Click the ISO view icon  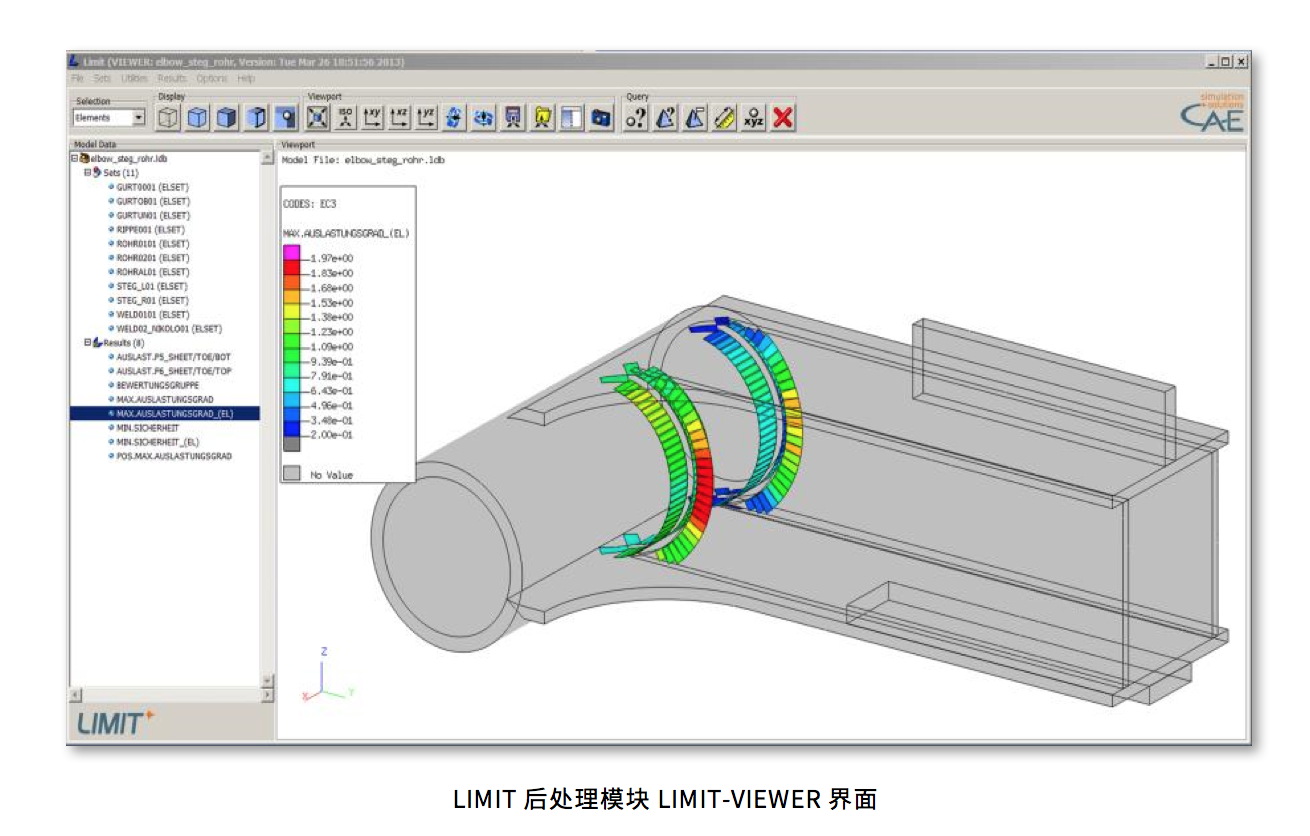tap(346, 118)
